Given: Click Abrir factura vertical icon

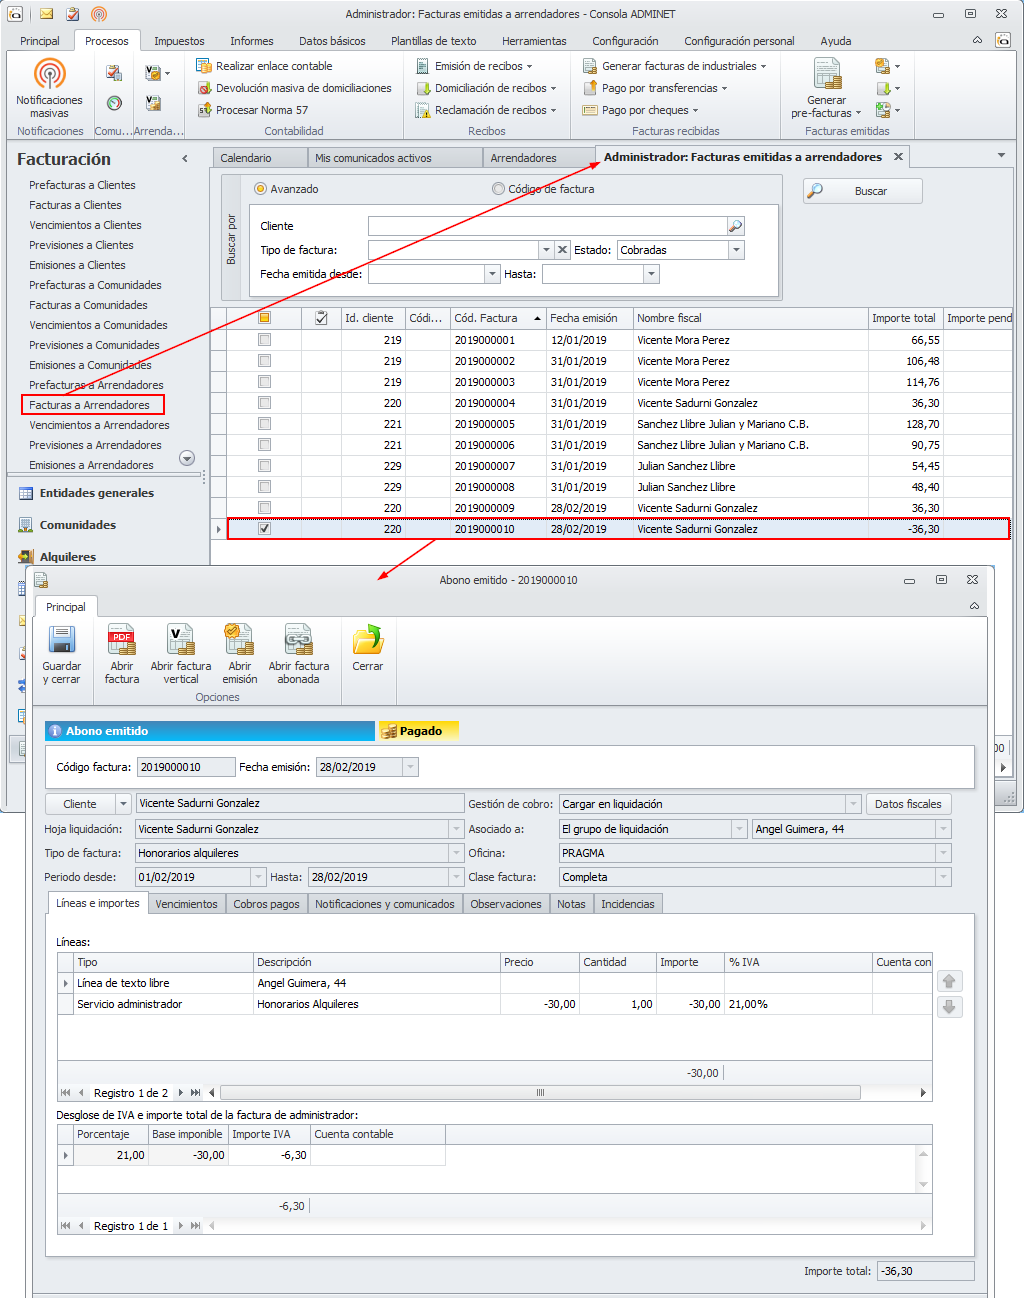Looking at the screenshot, I should (181, 640).
